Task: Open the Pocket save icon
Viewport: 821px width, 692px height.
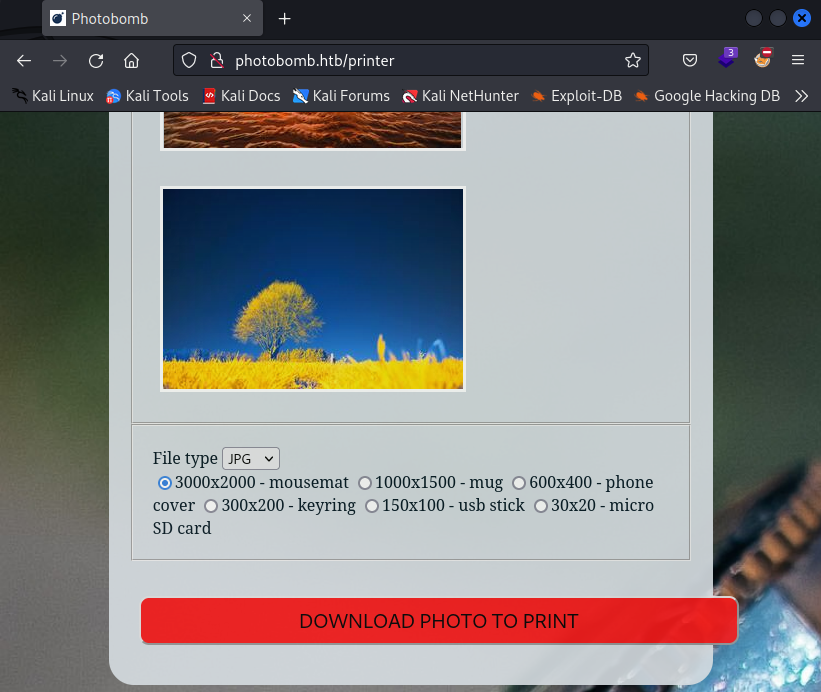Action: click(690, 60)
